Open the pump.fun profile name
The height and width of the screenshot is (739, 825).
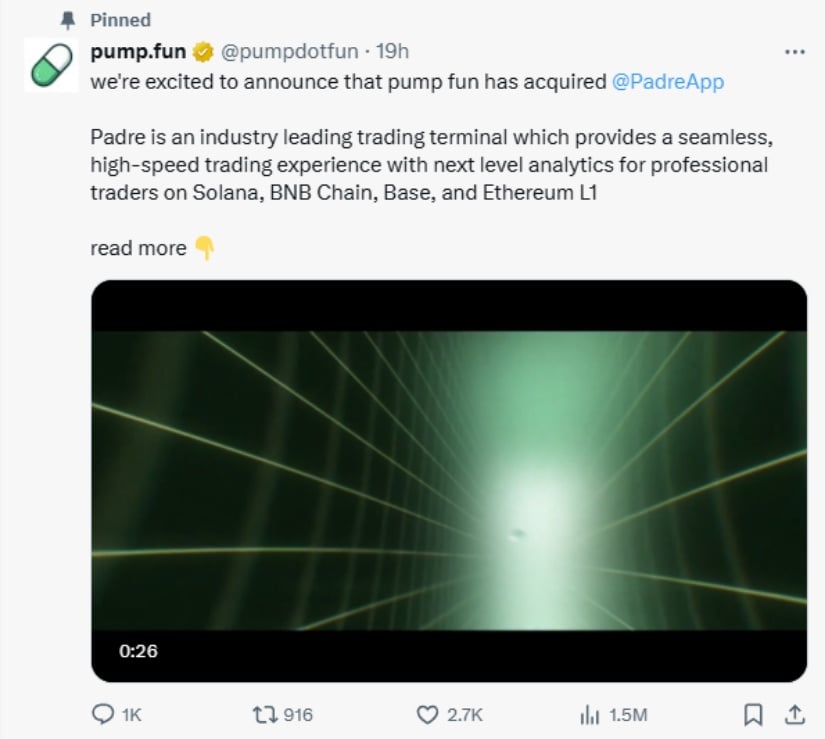coord(138,51)
